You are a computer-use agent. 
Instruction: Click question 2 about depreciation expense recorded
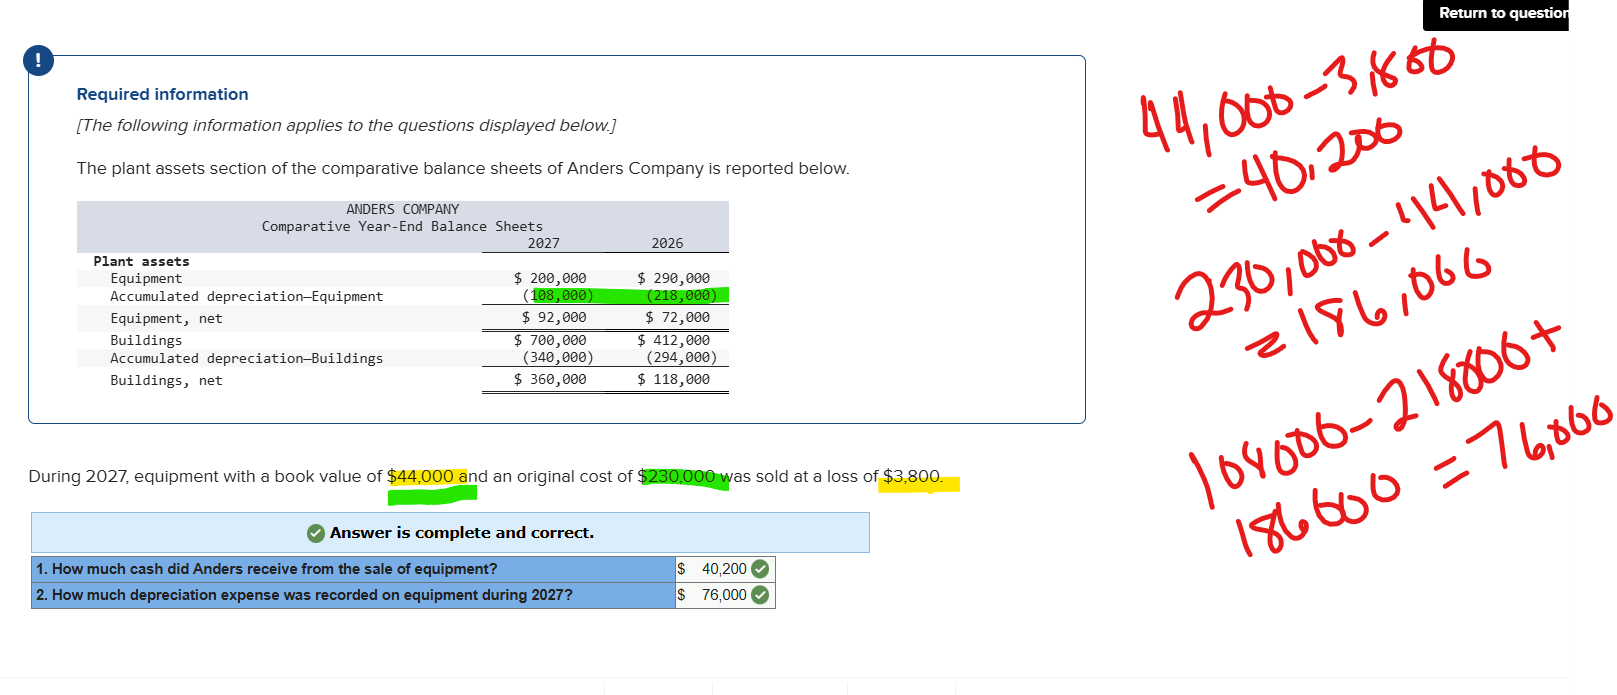point(304,595)
